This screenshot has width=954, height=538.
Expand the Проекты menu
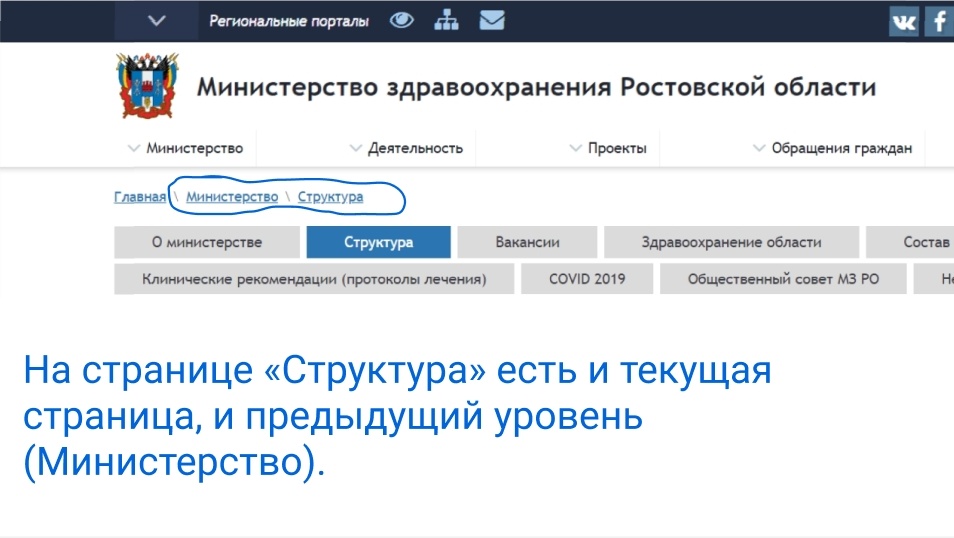[608, 148]
